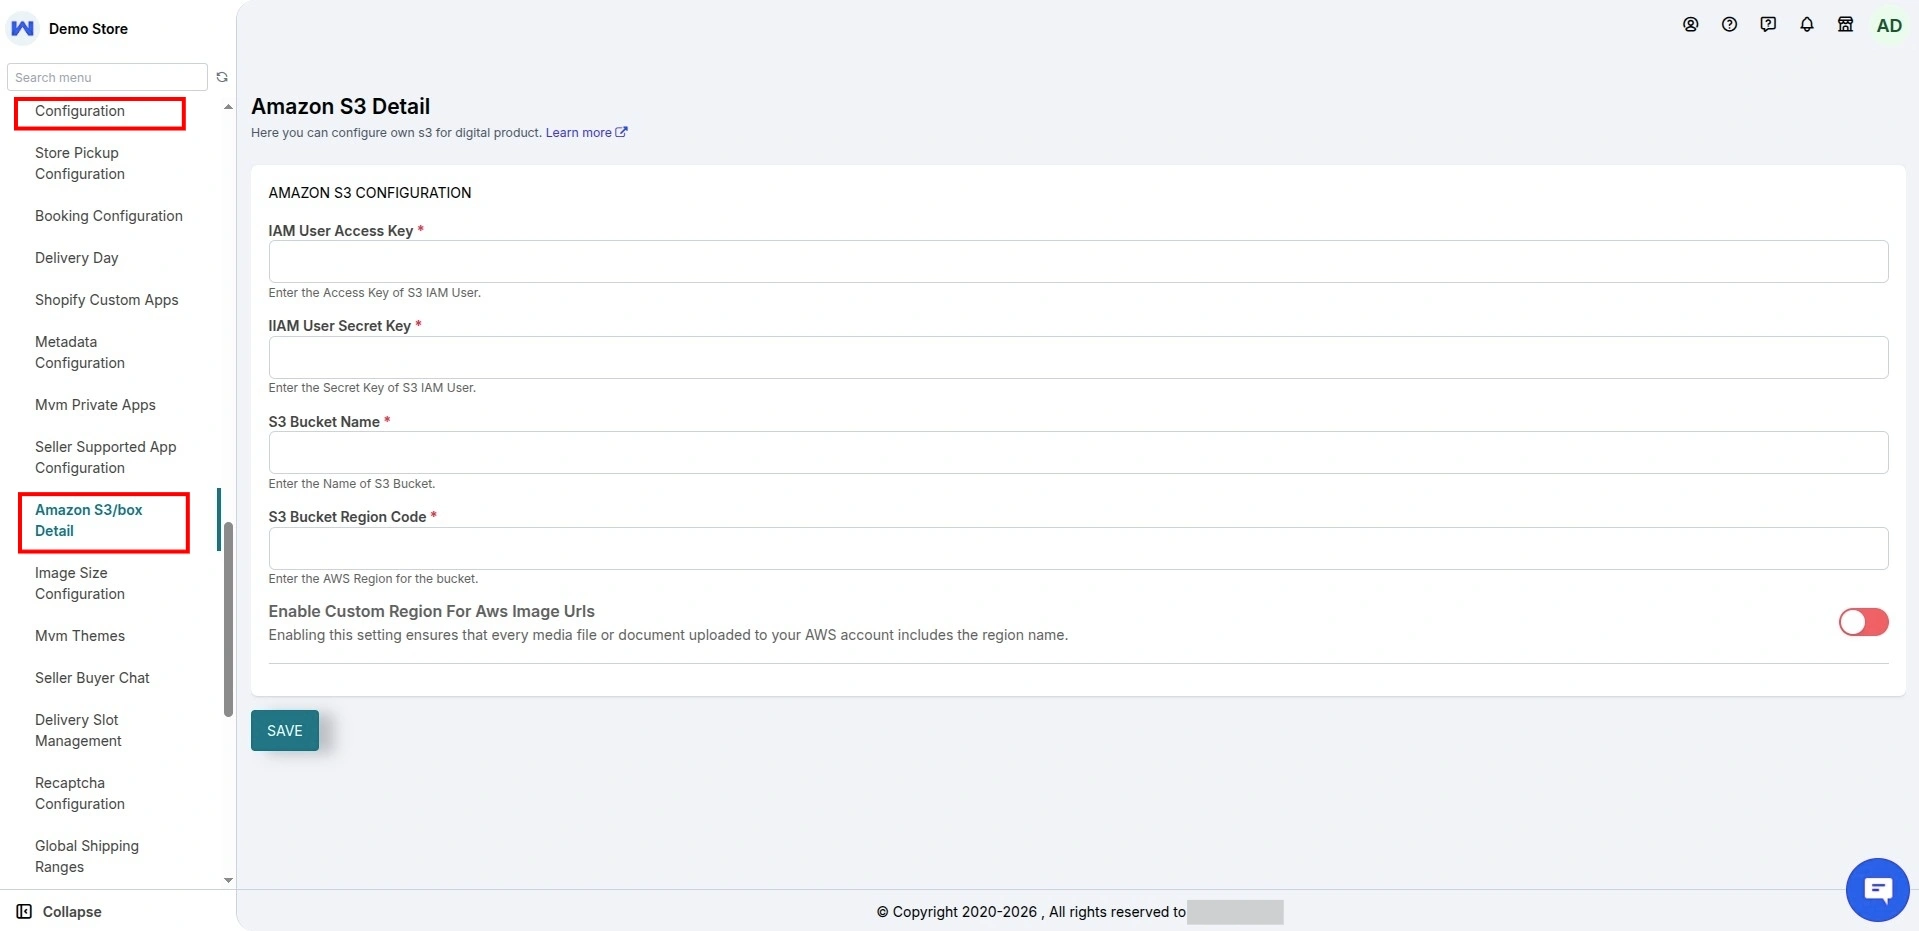Viewport: 1919px width, 931px height.
Task: Click the Copyright 2020-2026 footer text
Action: [x=1031, y=912]
